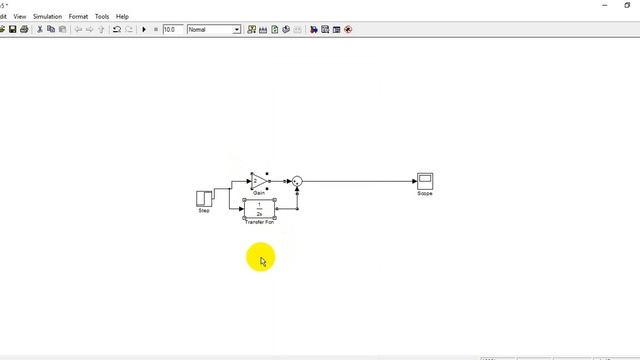The image size is (640, 360).
Task: Stop simulation with square stop button
Action: [x=156, y=29]
